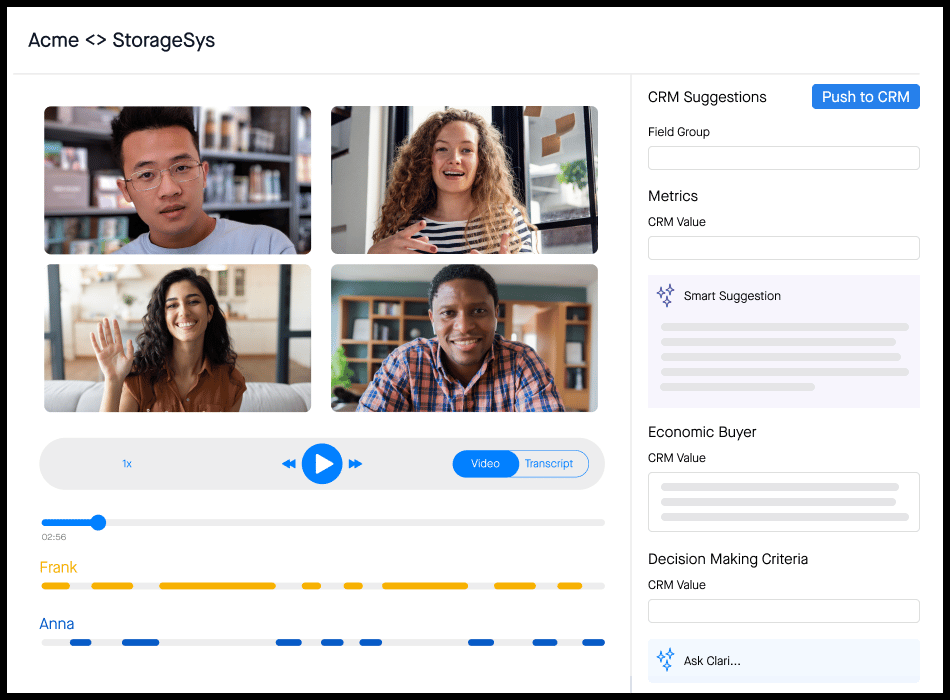
Task: Click a blue segment on Anna's timeline
Action: (140, 642)
